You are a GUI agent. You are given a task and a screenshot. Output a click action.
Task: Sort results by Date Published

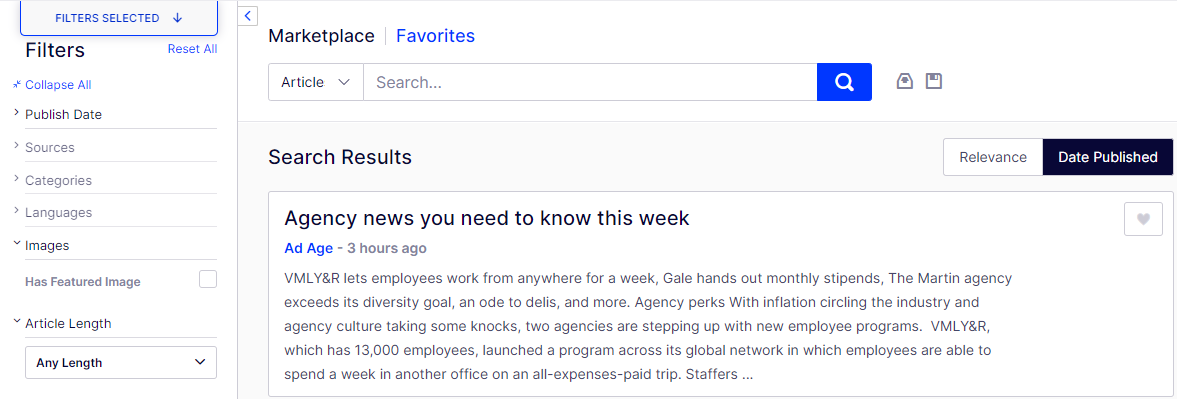(x=1108, y=158)
